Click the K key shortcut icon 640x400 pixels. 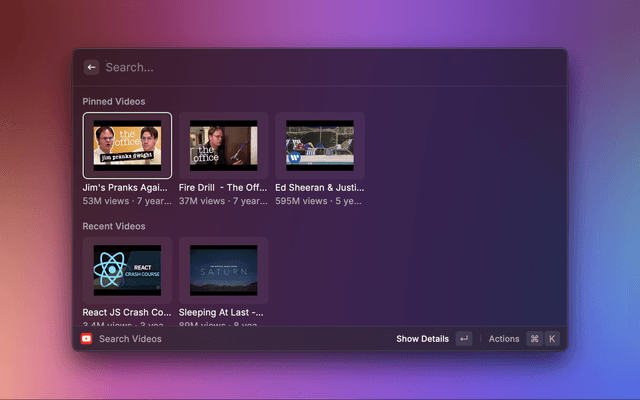[x=551, y=339]
